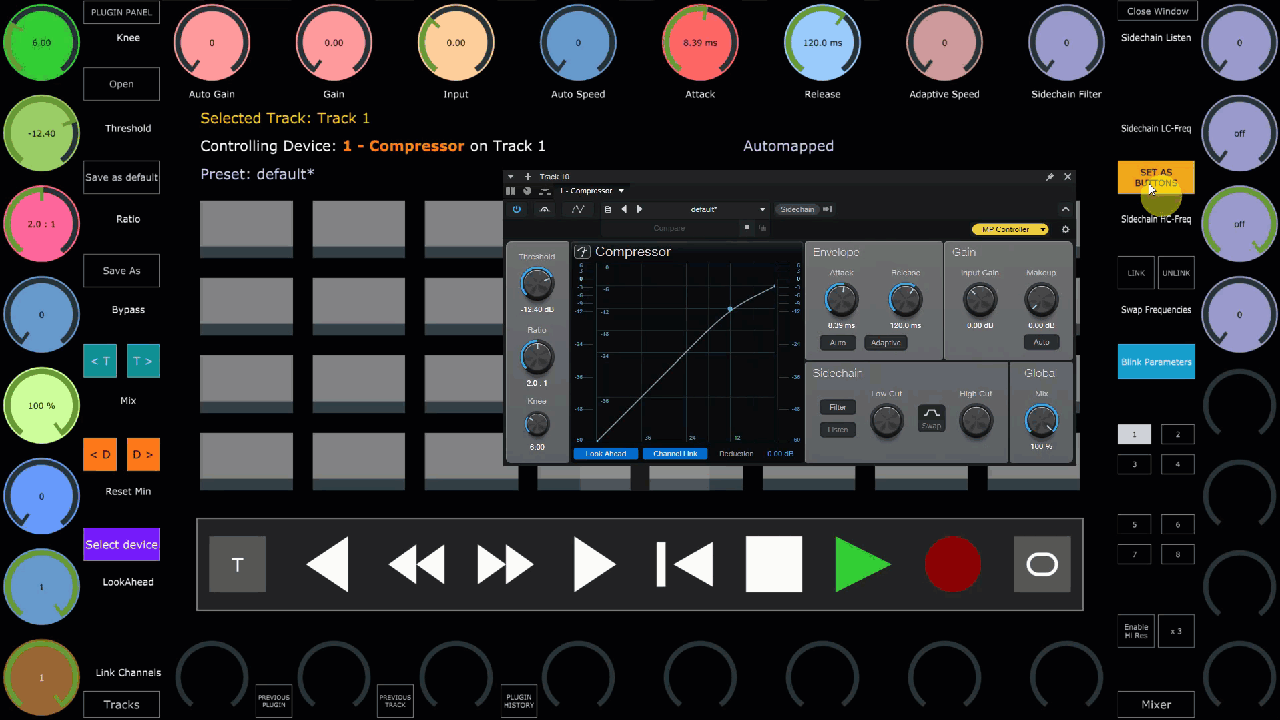
Task: Pin the plugin window with the pin icon
Action: (1050, 176)
